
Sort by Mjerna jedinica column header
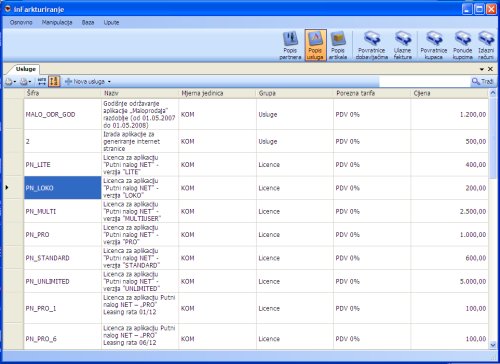(x=217, y=93)
